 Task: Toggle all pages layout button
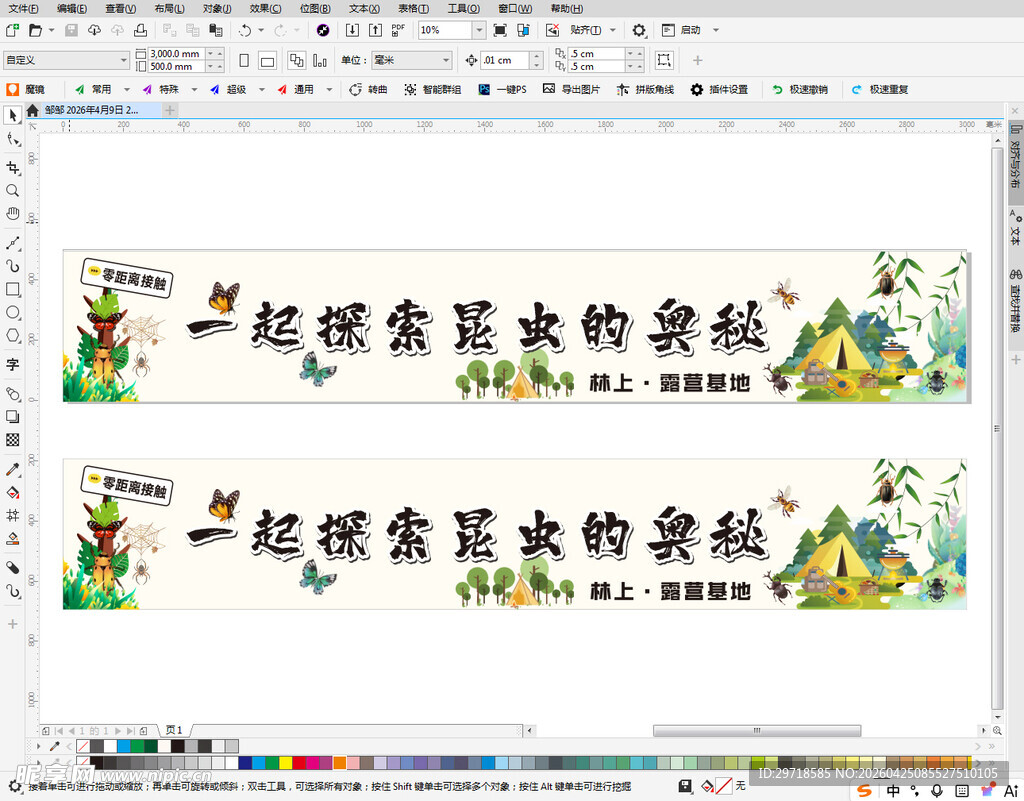[296, 61]
